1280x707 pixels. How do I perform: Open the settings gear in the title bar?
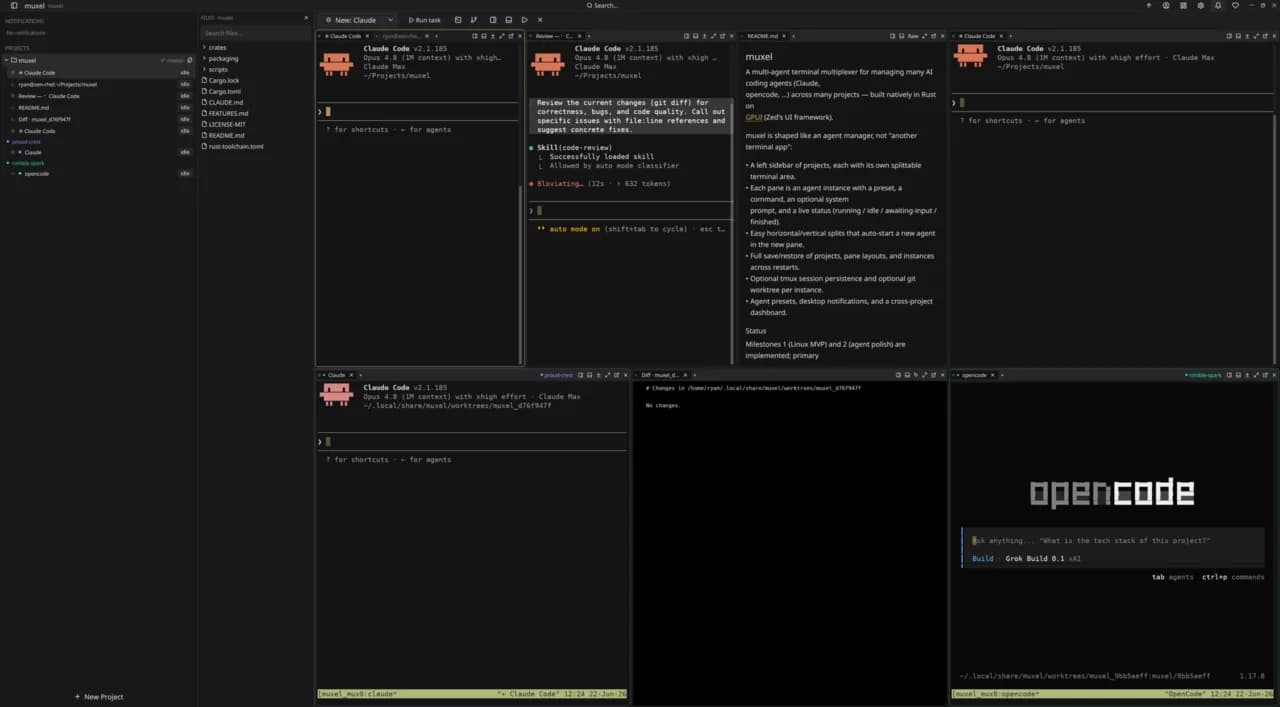click(1201, 5)
